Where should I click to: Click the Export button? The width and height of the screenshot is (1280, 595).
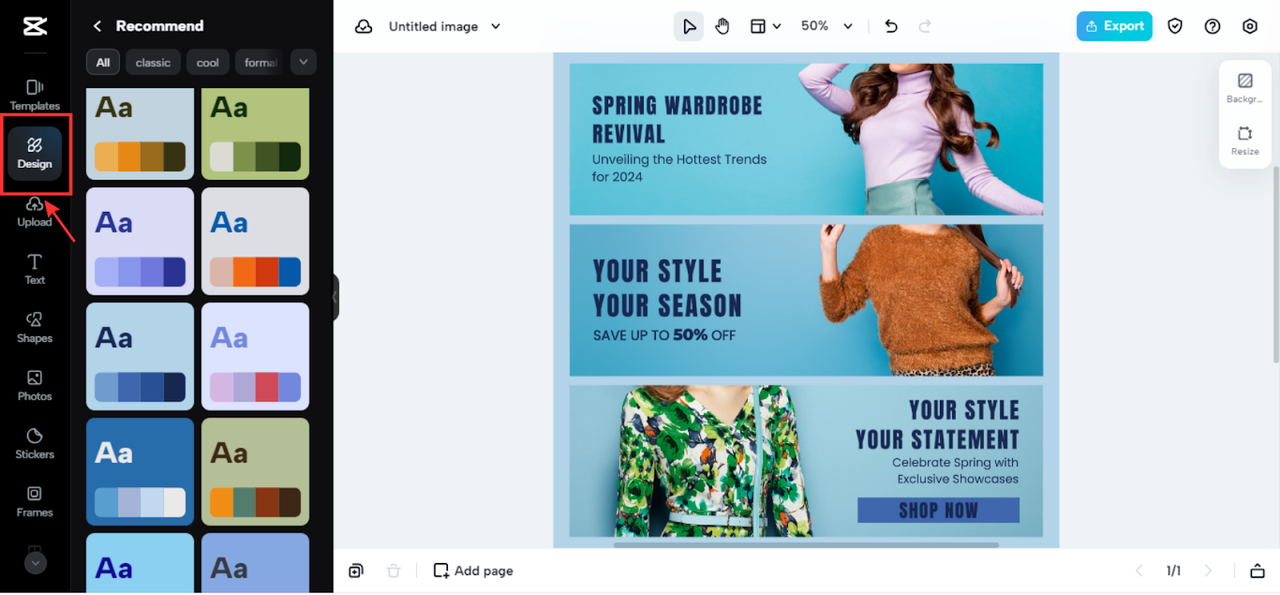1114,26
